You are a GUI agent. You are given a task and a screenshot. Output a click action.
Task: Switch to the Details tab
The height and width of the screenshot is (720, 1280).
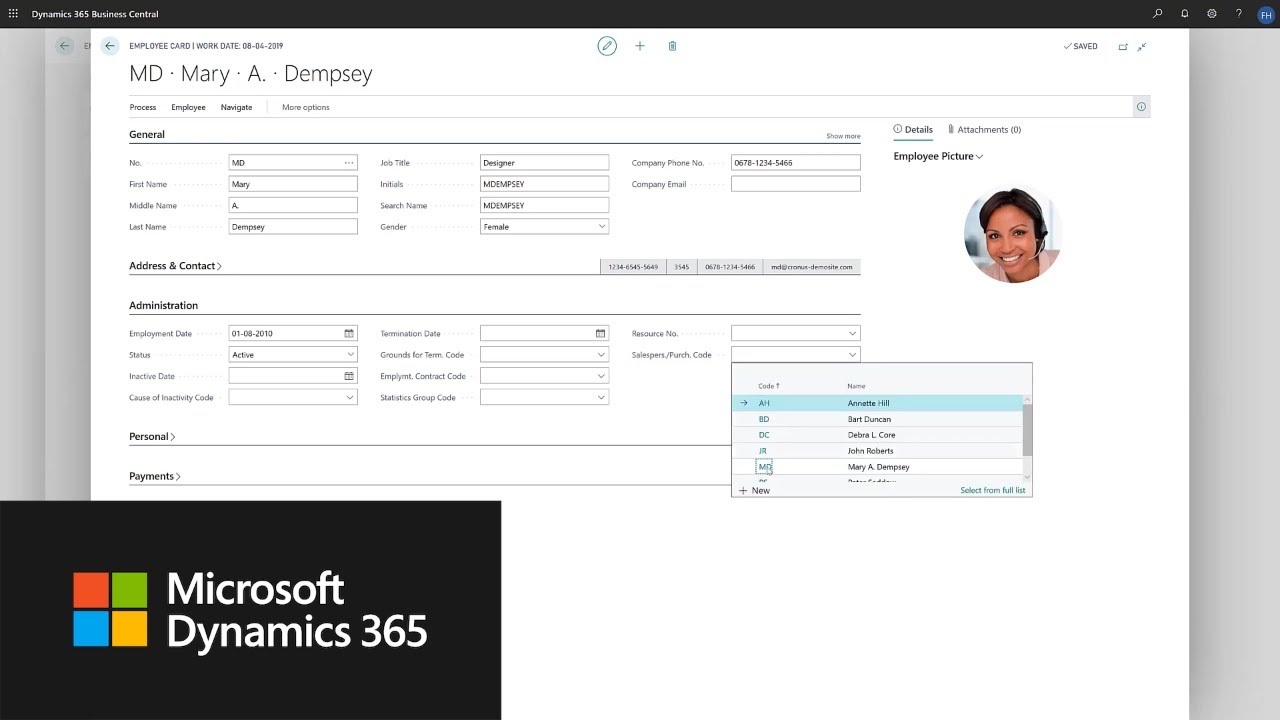pos(913,129)
